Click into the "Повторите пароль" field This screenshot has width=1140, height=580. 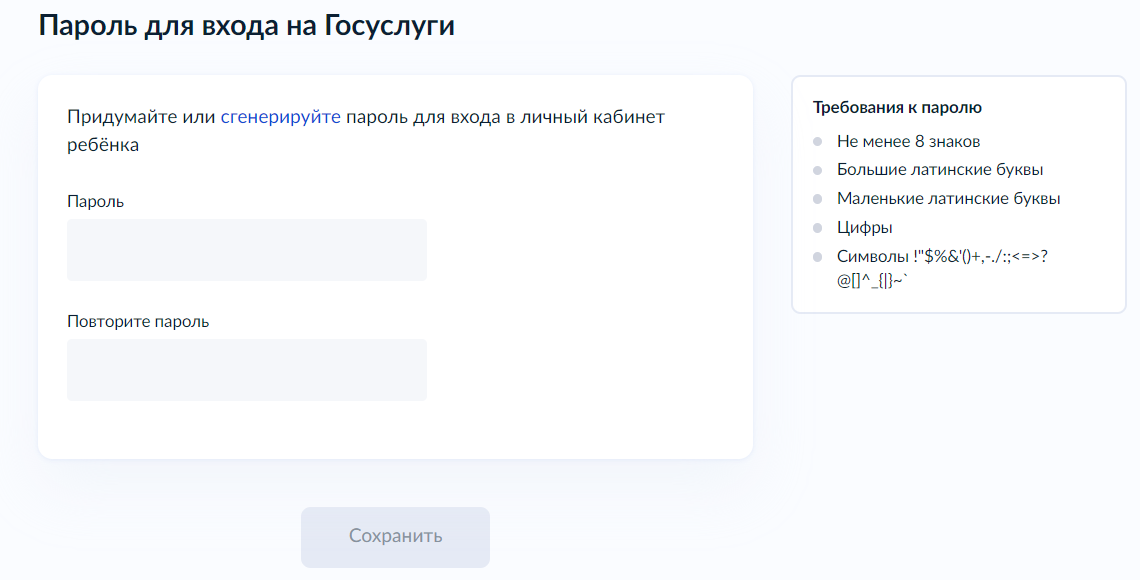coord(247,370)
